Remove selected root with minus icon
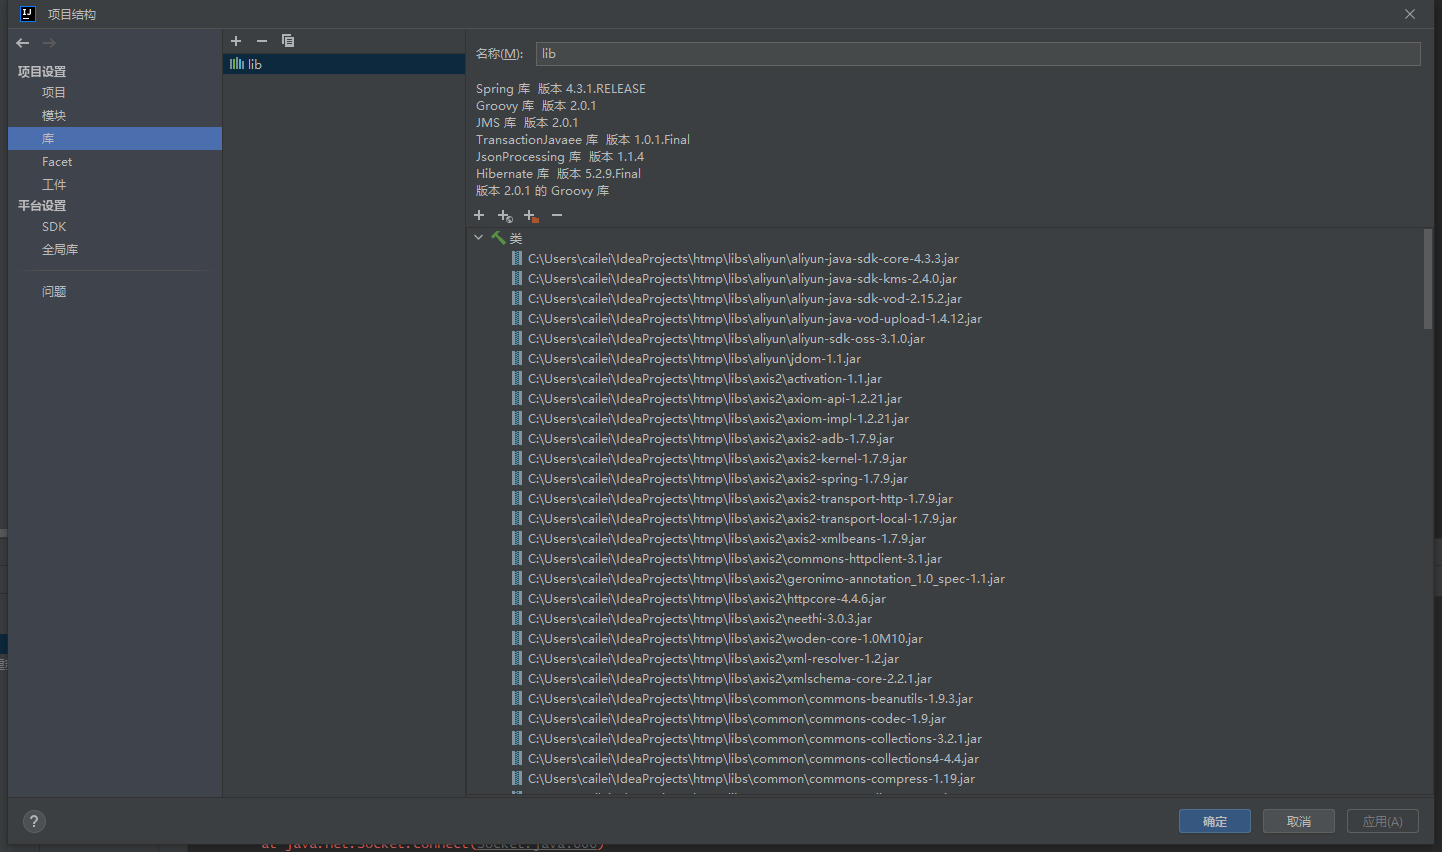1442x852 pixels. click(557, 215)
